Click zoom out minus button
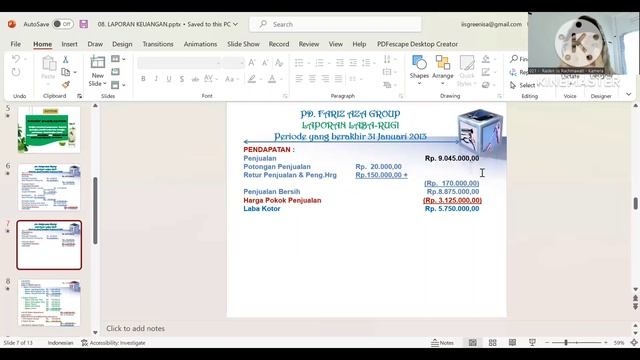The width and height of the screenshot is (640, 360). pos(547,343)
